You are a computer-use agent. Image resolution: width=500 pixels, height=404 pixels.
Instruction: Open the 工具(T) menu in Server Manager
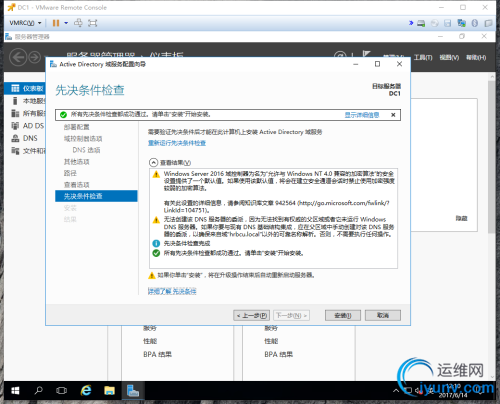tap(423, 58)
